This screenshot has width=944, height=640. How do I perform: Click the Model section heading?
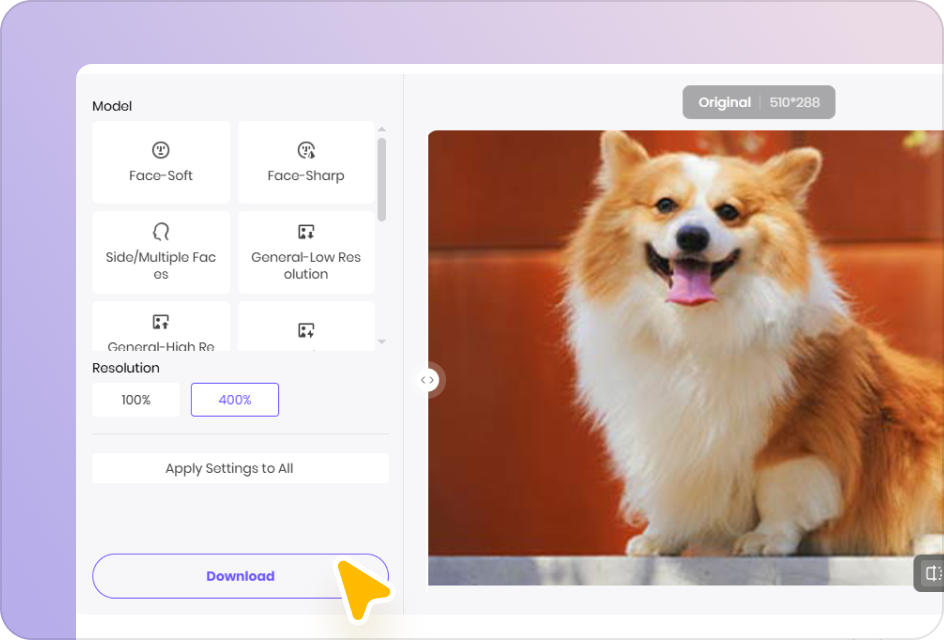coord(112,106)
